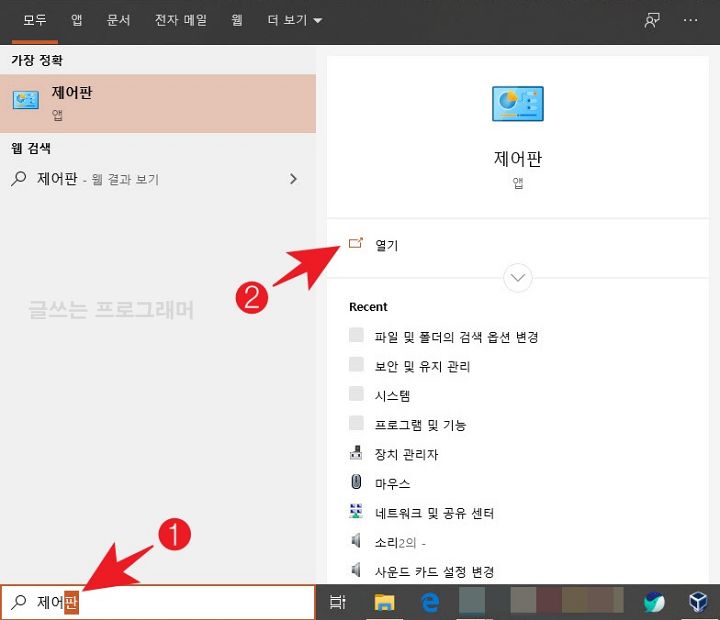Expand the 더 보기 dropdown filter

coord(295,20)
